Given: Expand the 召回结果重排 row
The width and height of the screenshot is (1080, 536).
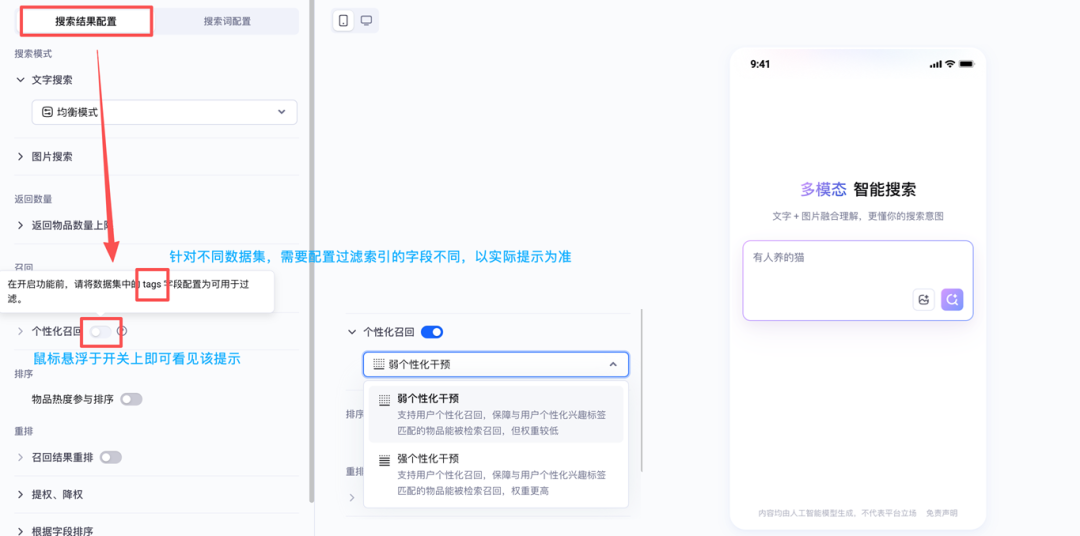Looking at the screenshot, I should point(20,457).
